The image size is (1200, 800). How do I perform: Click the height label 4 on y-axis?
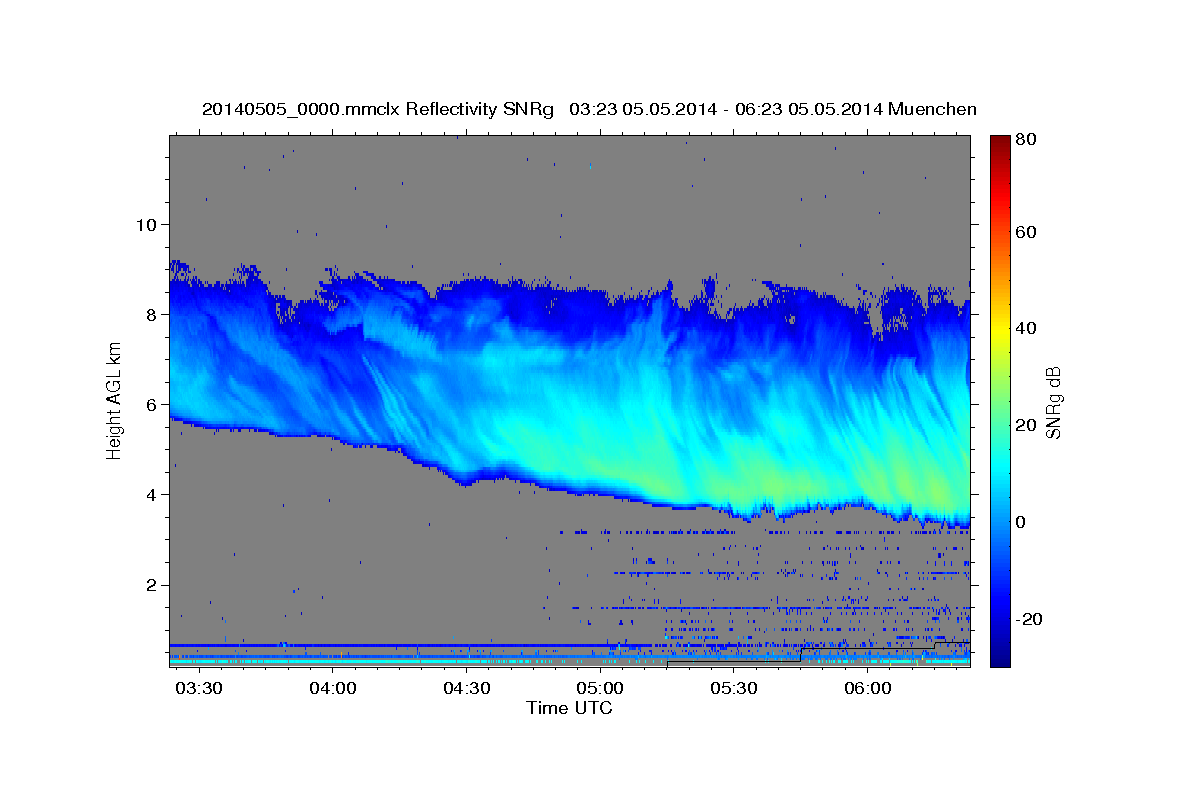click(149, 495)
